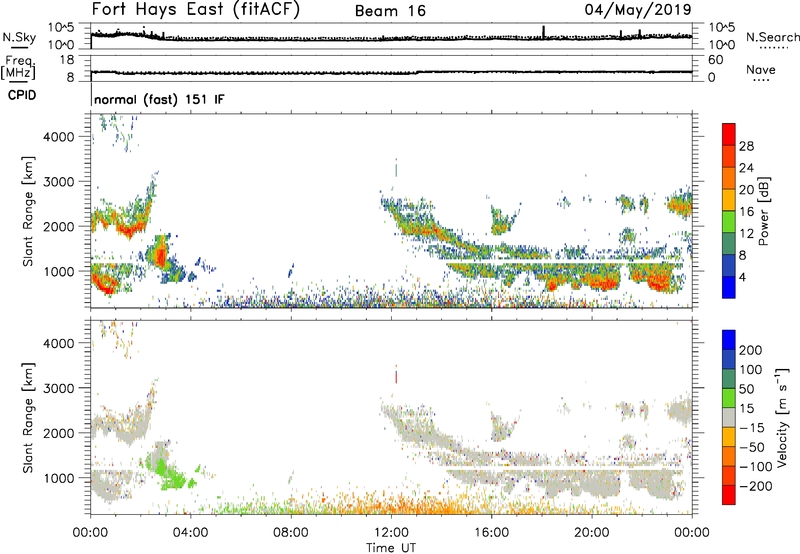The width and height of the screenshot is (800, 554).
Task: Click the 'Power [dB]' colorbar label
Action: click(x=763, y=211)
